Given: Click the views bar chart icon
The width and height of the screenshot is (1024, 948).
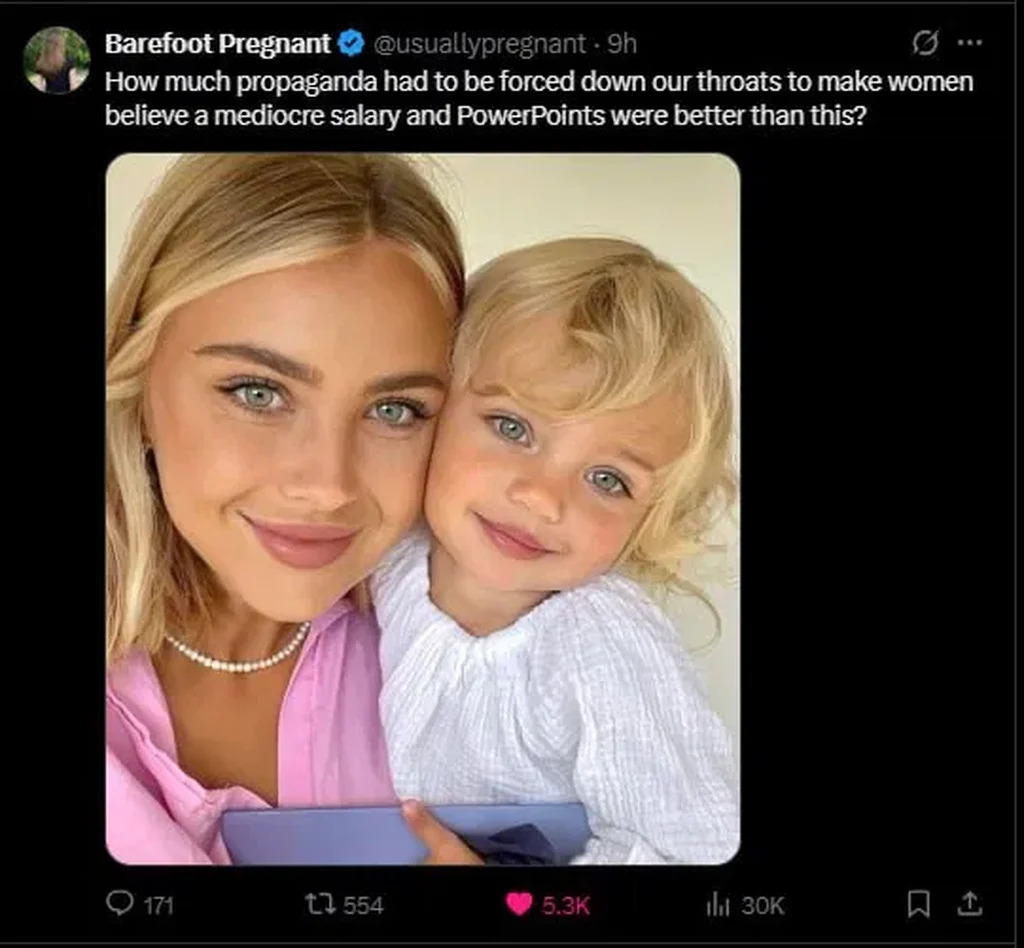Looking at the screenshot, I should [718, 904].
